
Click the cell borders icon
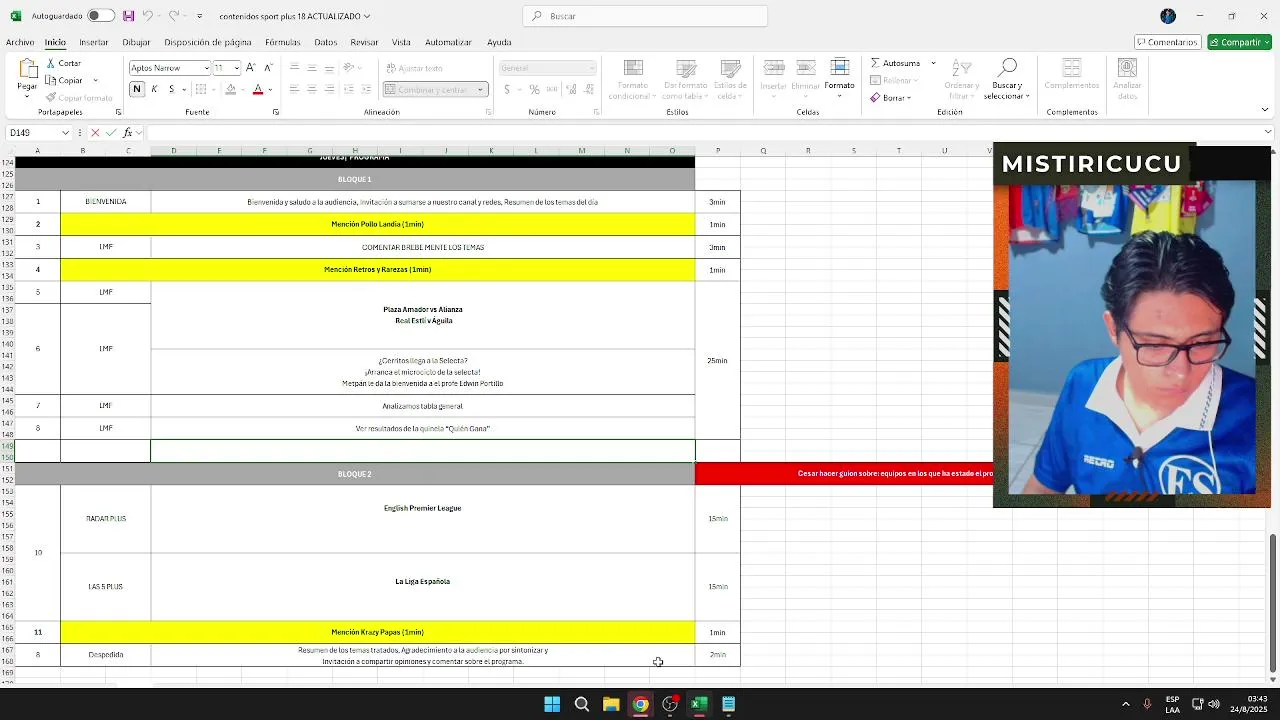(202, 89)
